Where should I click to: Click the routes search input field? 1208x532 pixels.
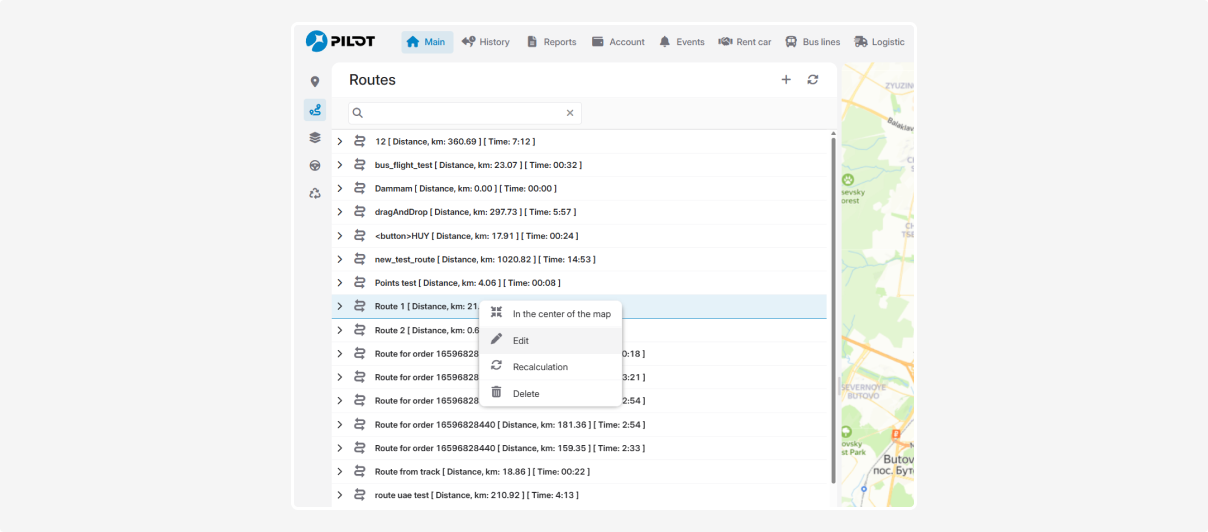coord(460,113)
